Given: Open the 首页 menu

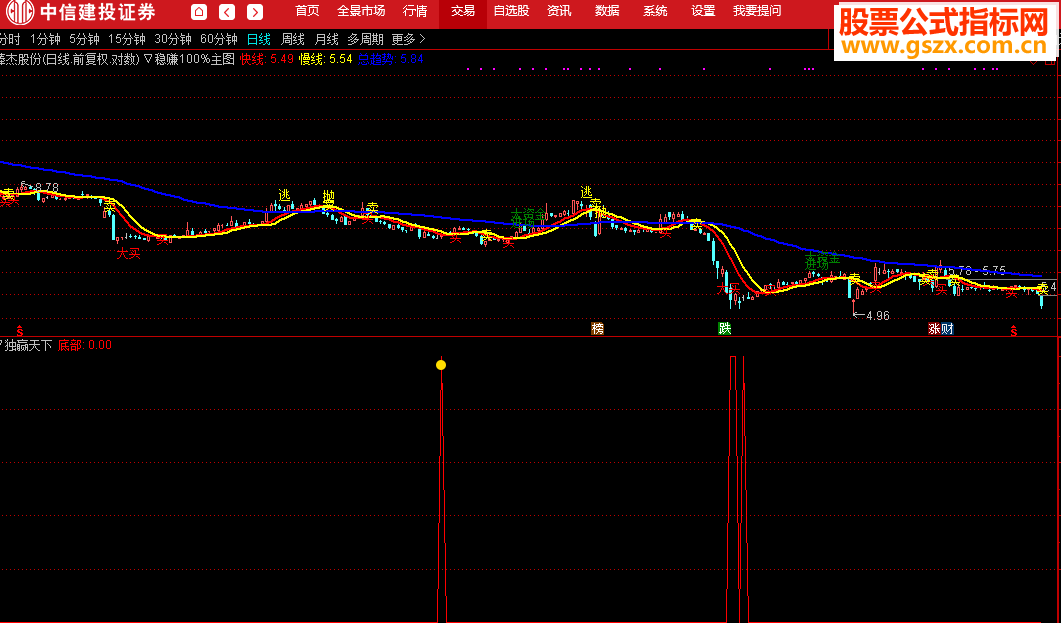Looking at the screenshot, I should [x=307, y=11].
